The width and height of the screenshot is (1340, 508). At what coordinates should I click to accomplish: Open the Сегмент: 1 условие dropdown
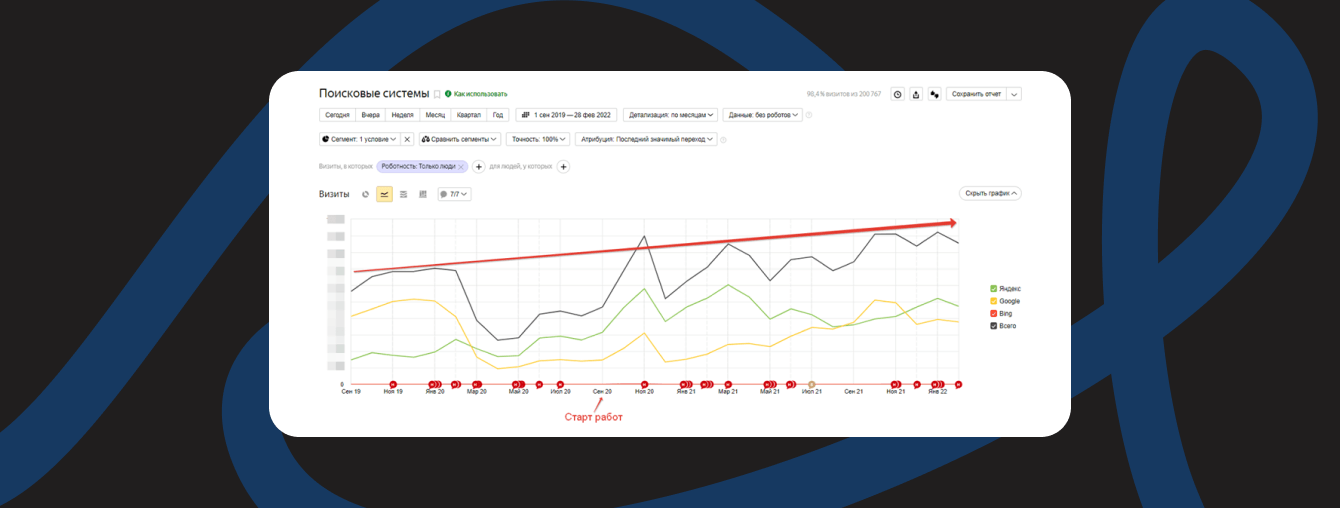coord(359,139)
